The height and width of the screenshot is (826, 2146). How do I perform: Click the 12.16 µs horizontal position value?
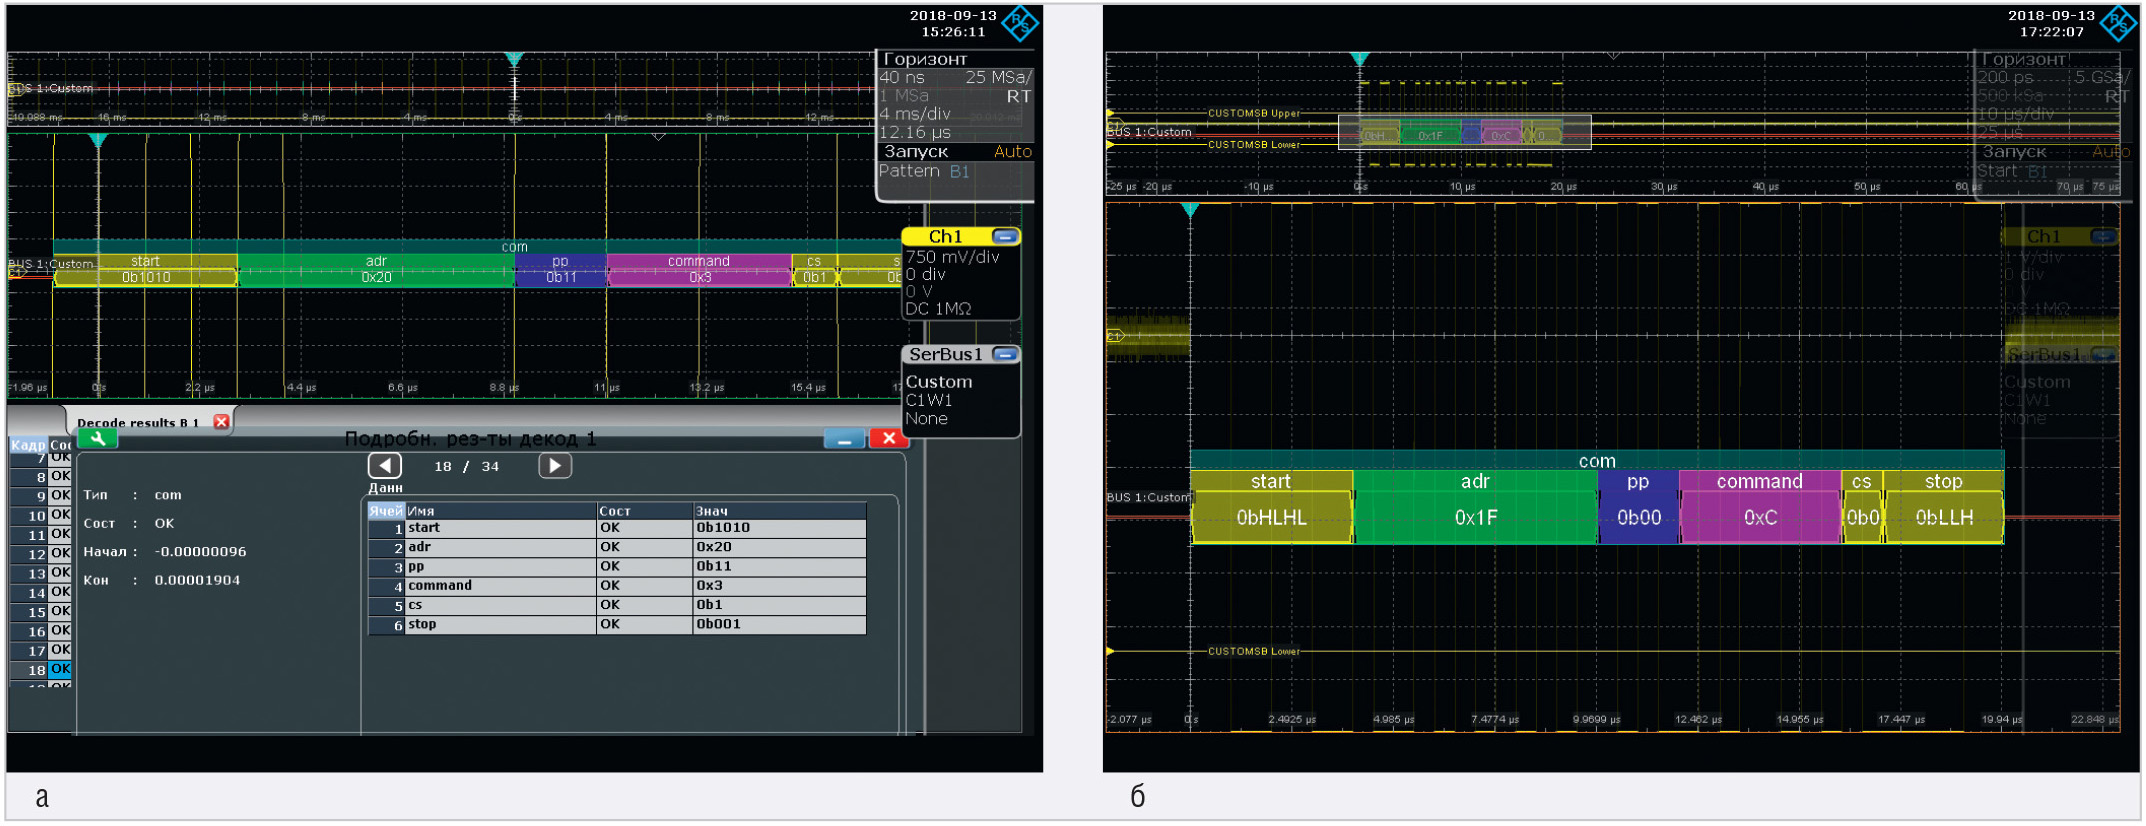(x=915, y=132)
